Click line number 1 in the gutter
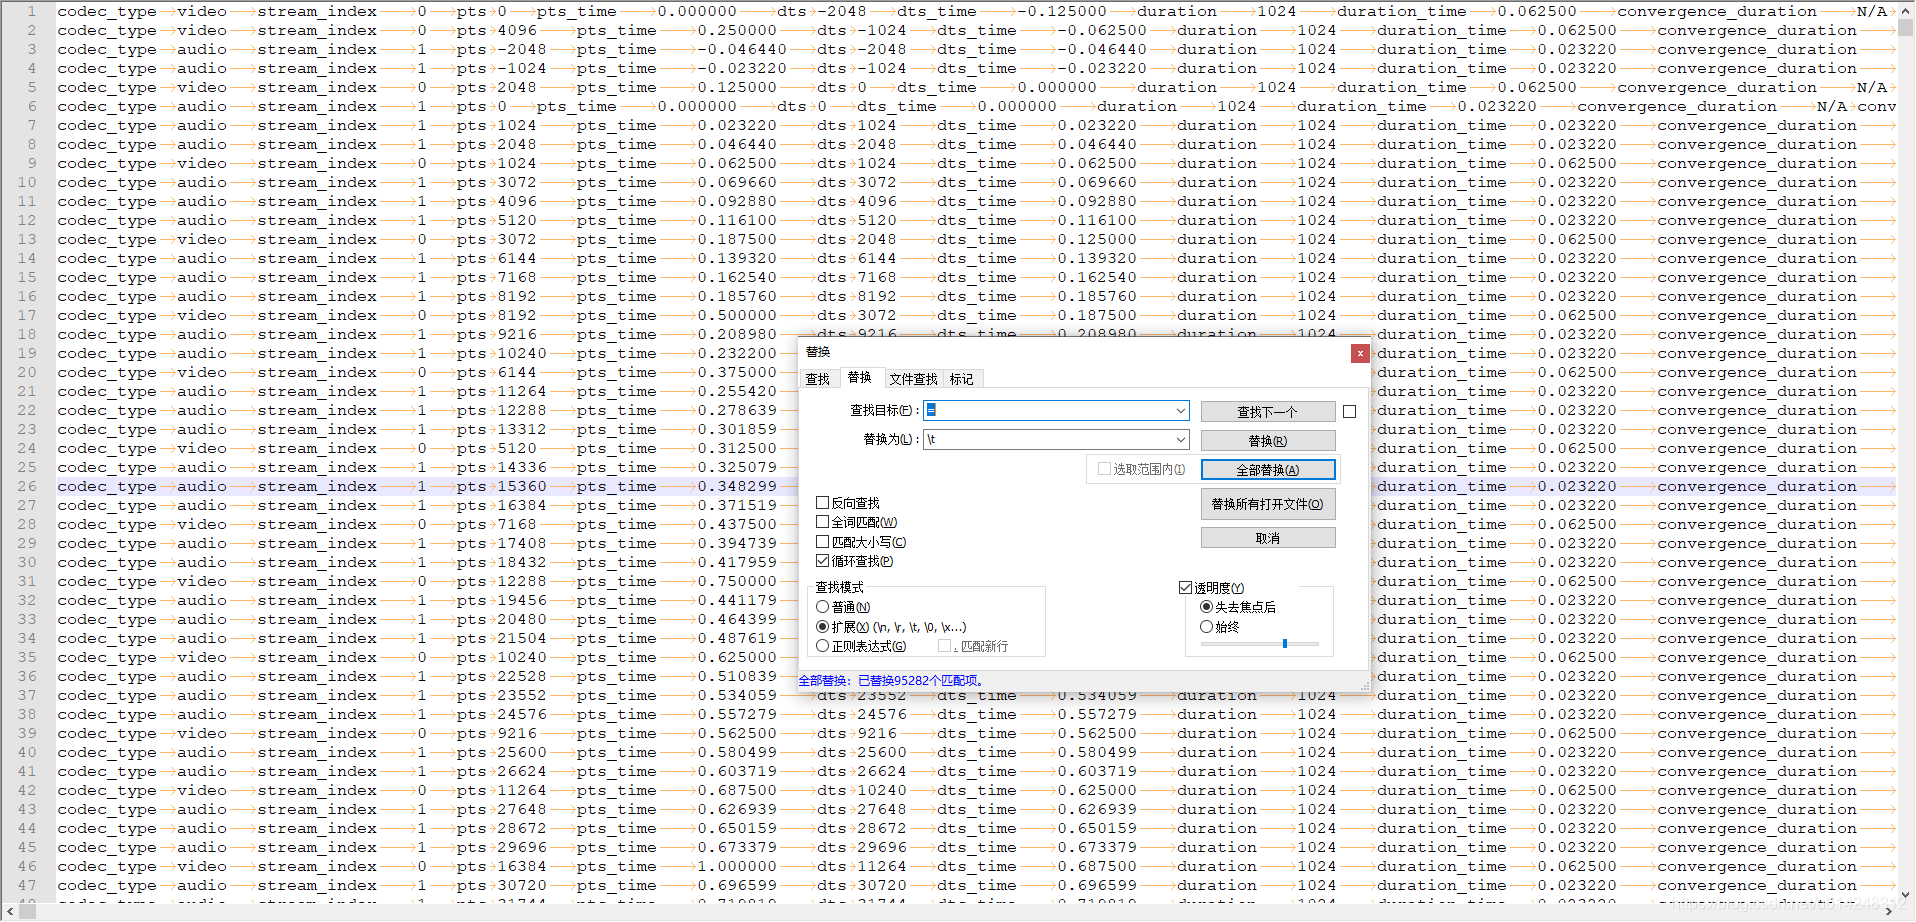This screenshot has width=1916, height=922. pos(32,12)
